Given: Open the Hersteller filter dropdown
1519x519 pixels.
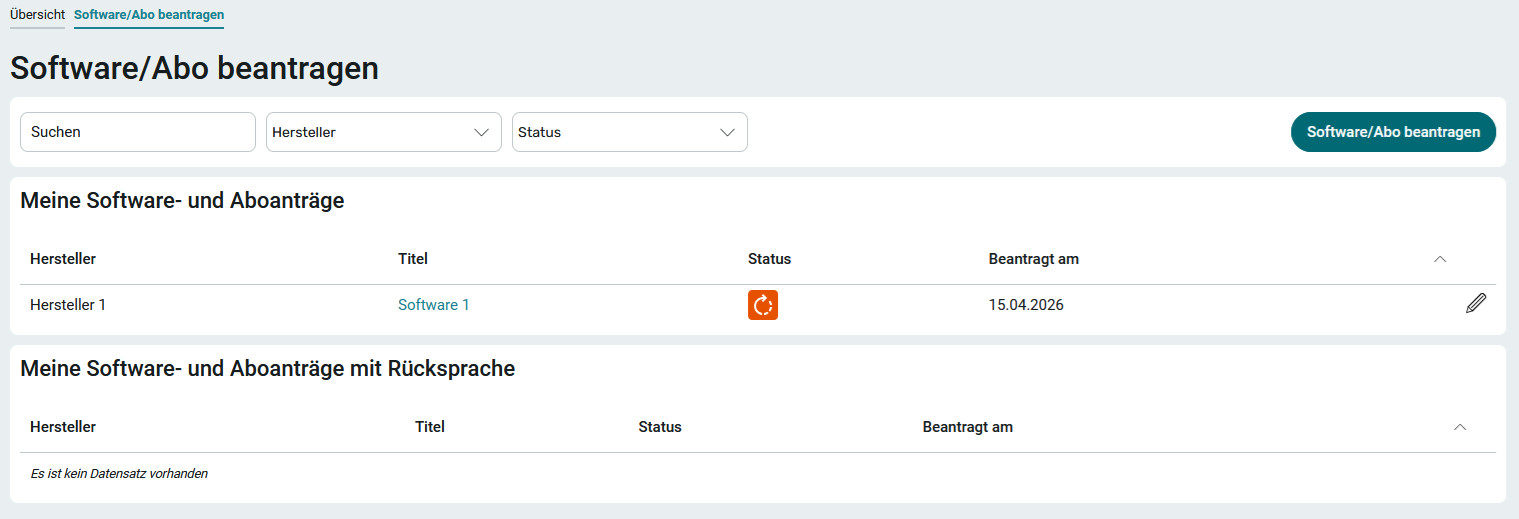Looking at the screenshot, I should (383, 132).
